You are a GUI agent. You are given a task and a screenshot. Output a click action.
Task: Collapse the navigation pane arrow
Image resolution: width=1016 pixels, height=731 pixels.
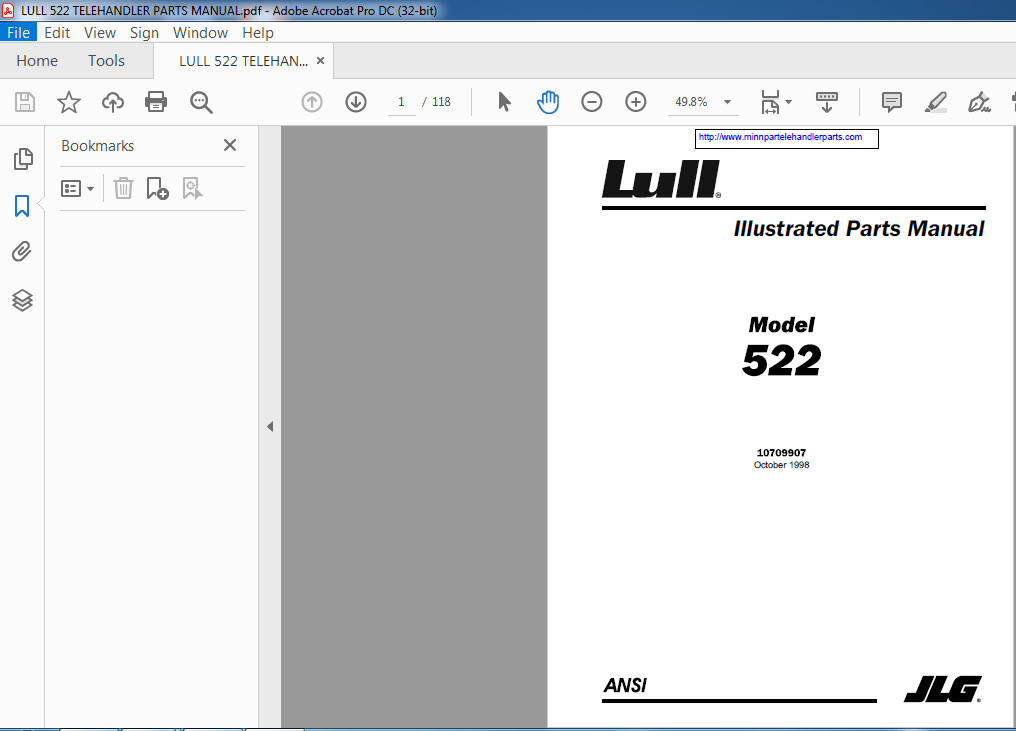pyautogui.click(x=270, y=426)
